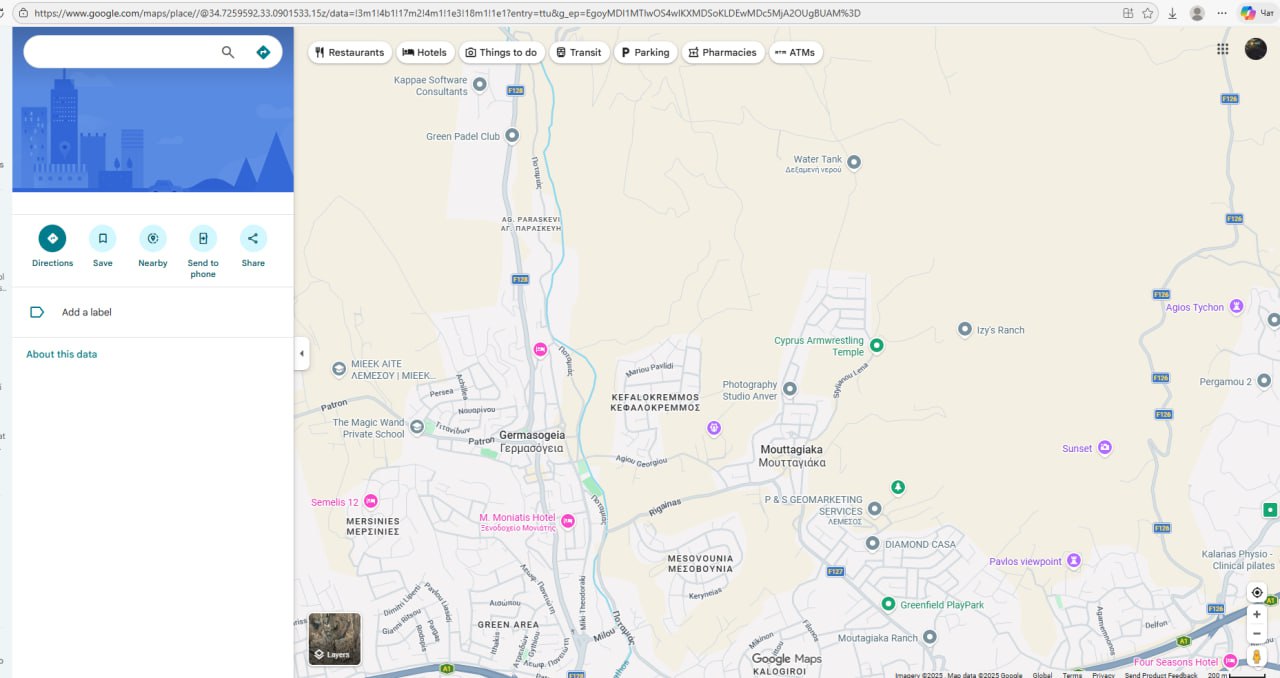Filter map by Restaurants

point(349,52)
